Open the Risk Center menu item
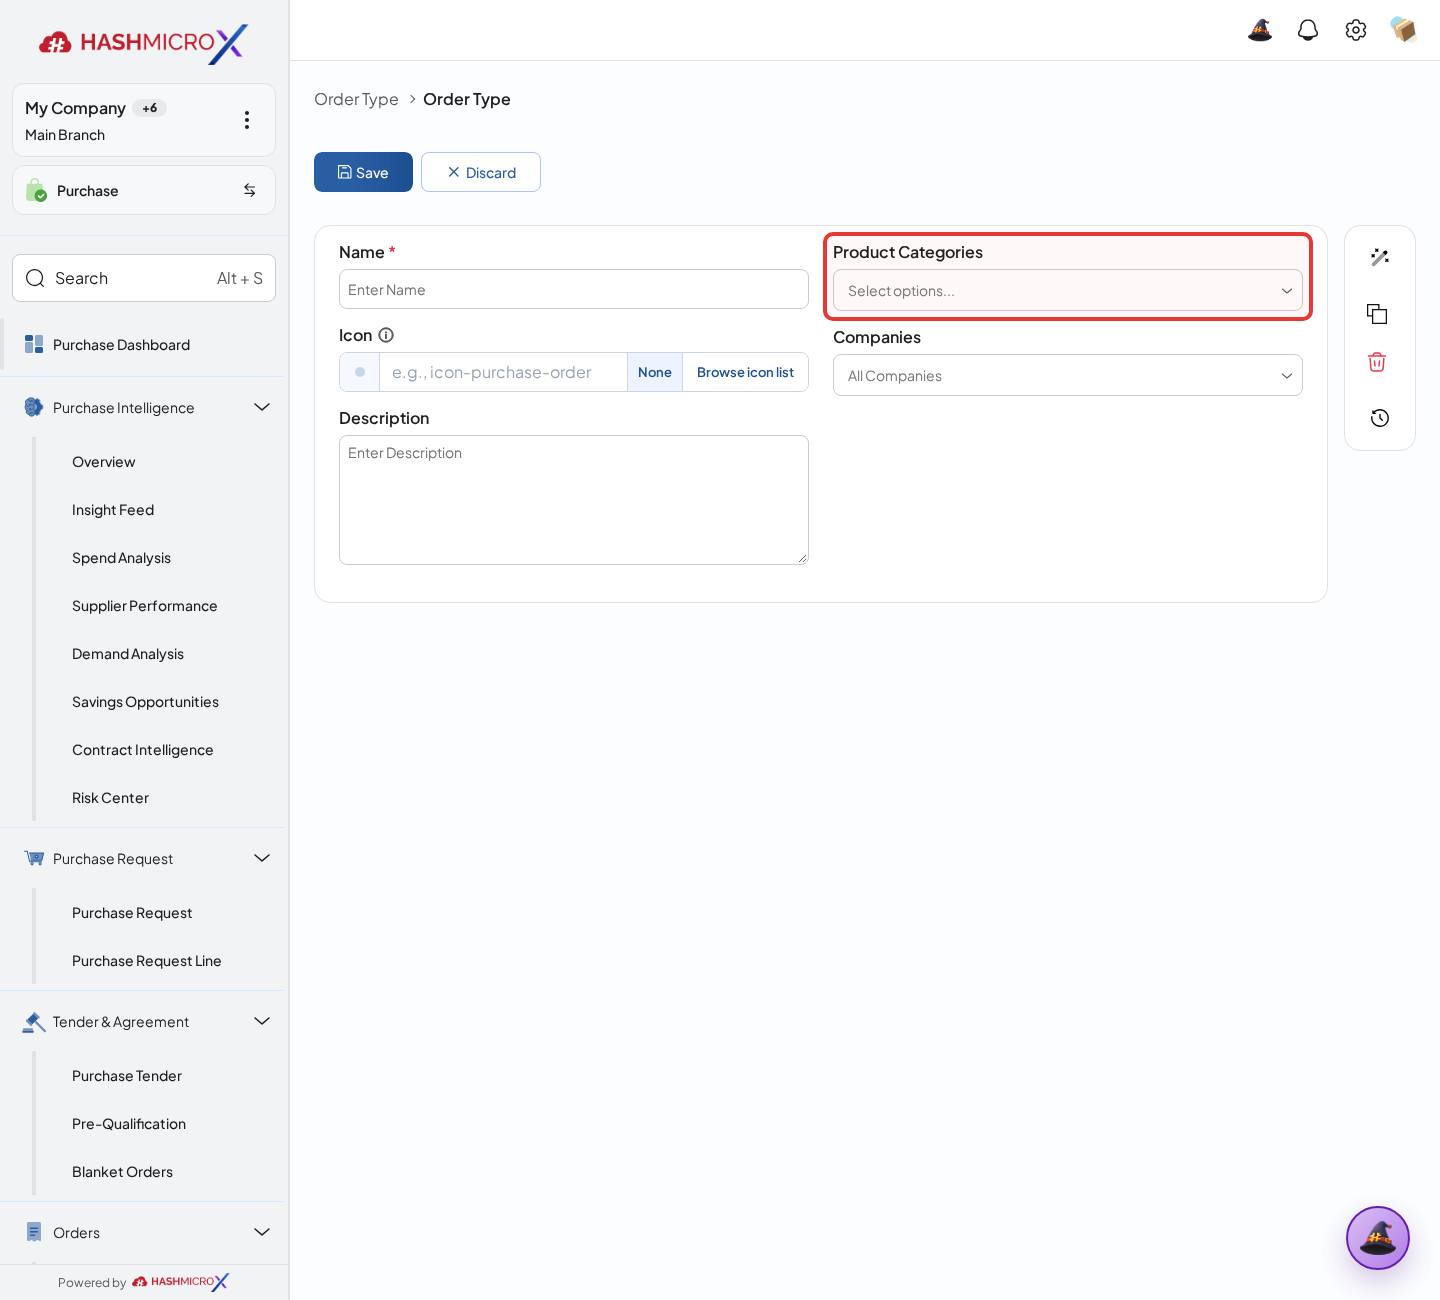Screen dimensions: 1440x1300 point(110,798)
